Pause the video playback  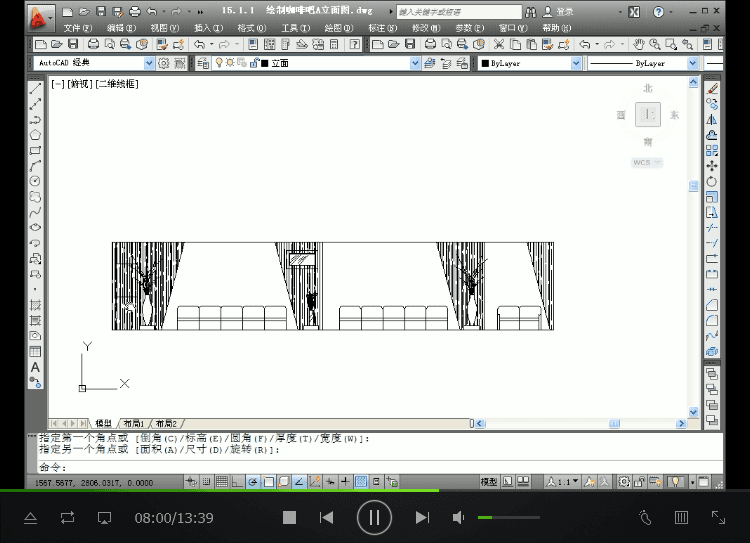tap(374, 517)
